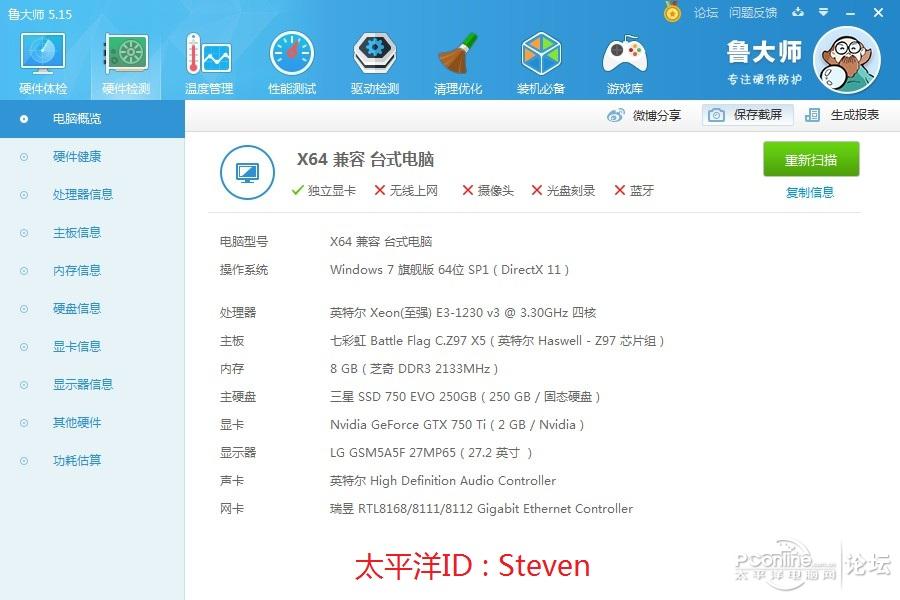
Task: Open the 硬件体检 hardware checkup section
Action: pyautogui.click(x=43, y=63)
